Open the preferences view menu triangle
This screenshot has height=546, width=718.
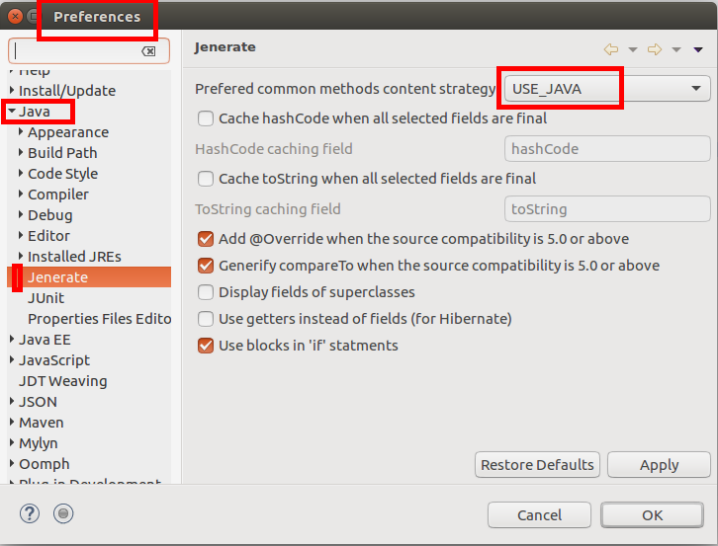(698, 49)
